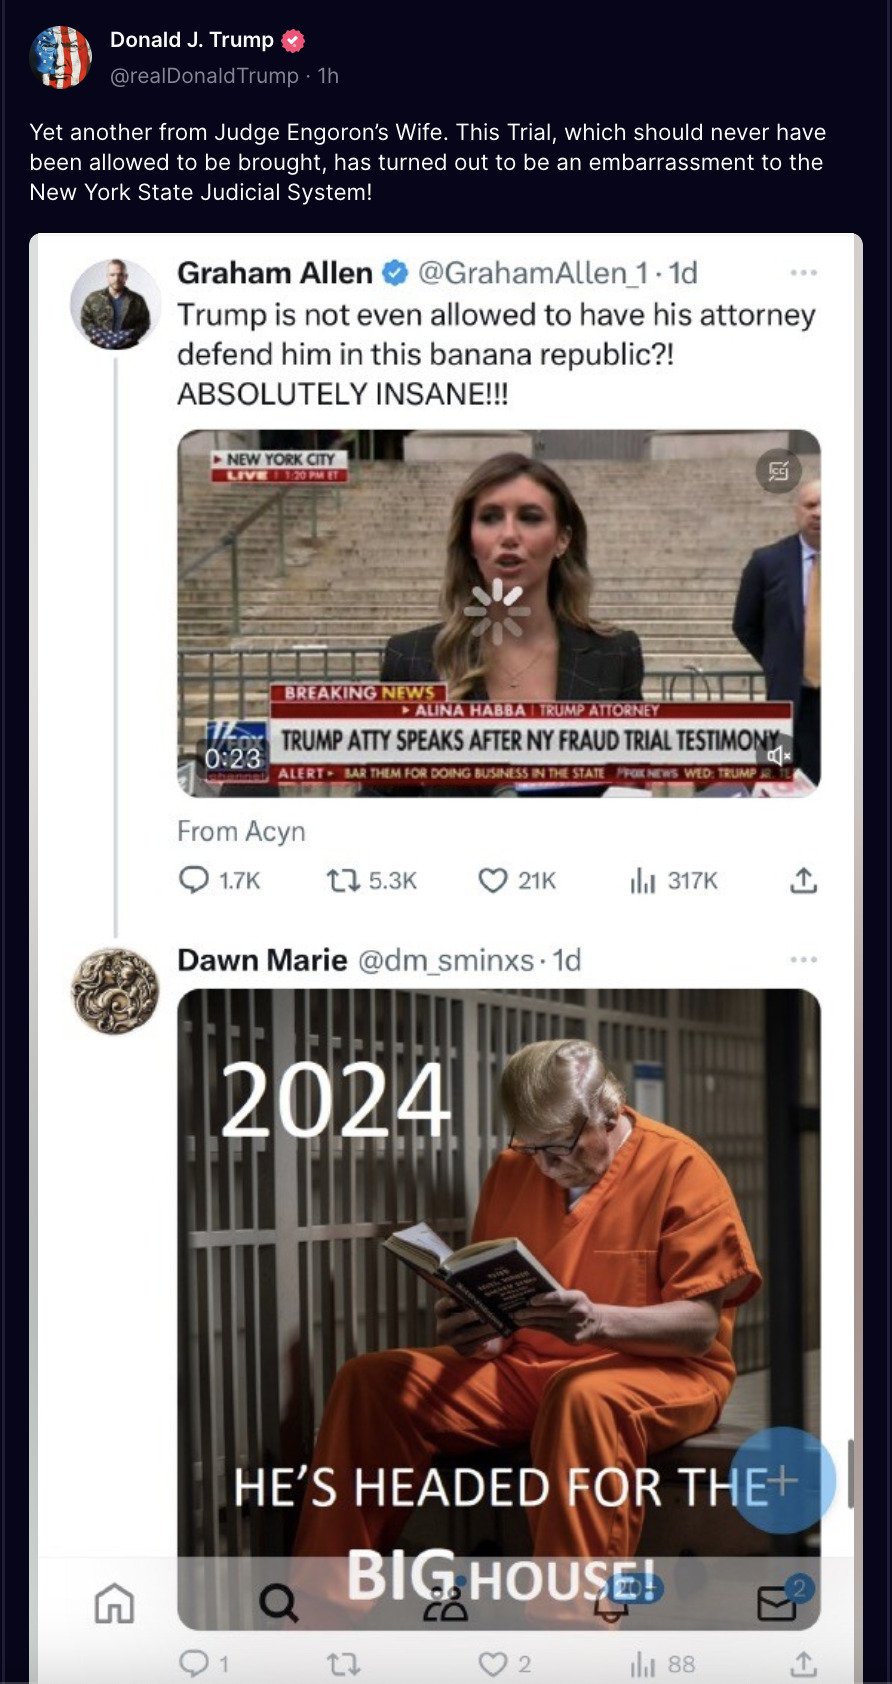Open @GrahamAllen_1 profile handle
The image size is (892, 1684).
(533, 272)
